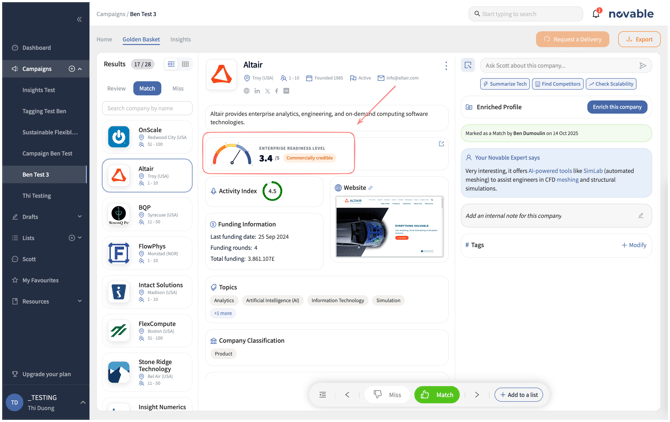Screen dimensions: 670x422
Task: Send the question to Scott
Action: [642, 66]
